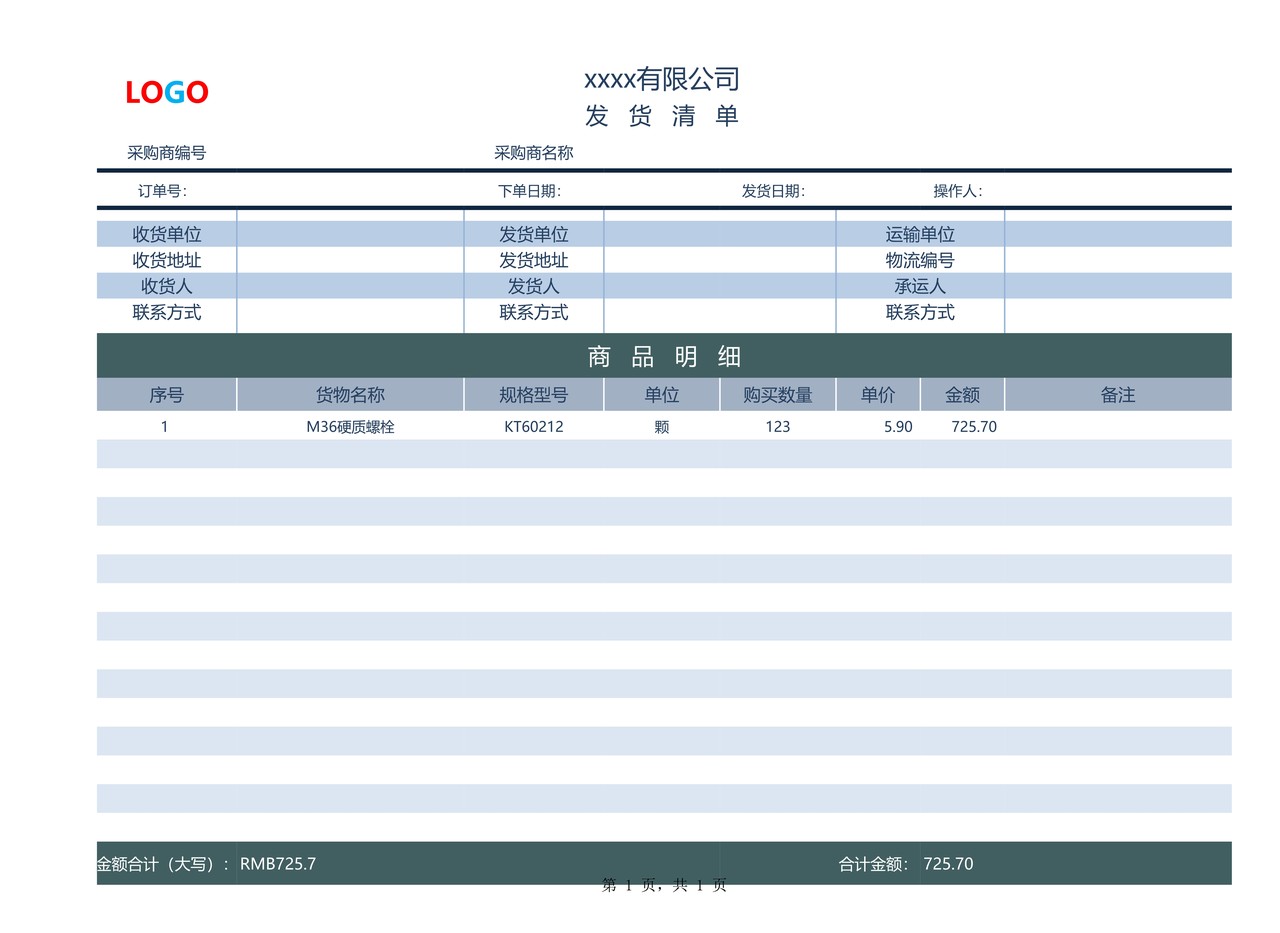Click the 发货单位 value cell
This screenshot has width=1280, height=933.
pyautogui.click(x=719, y=232)
